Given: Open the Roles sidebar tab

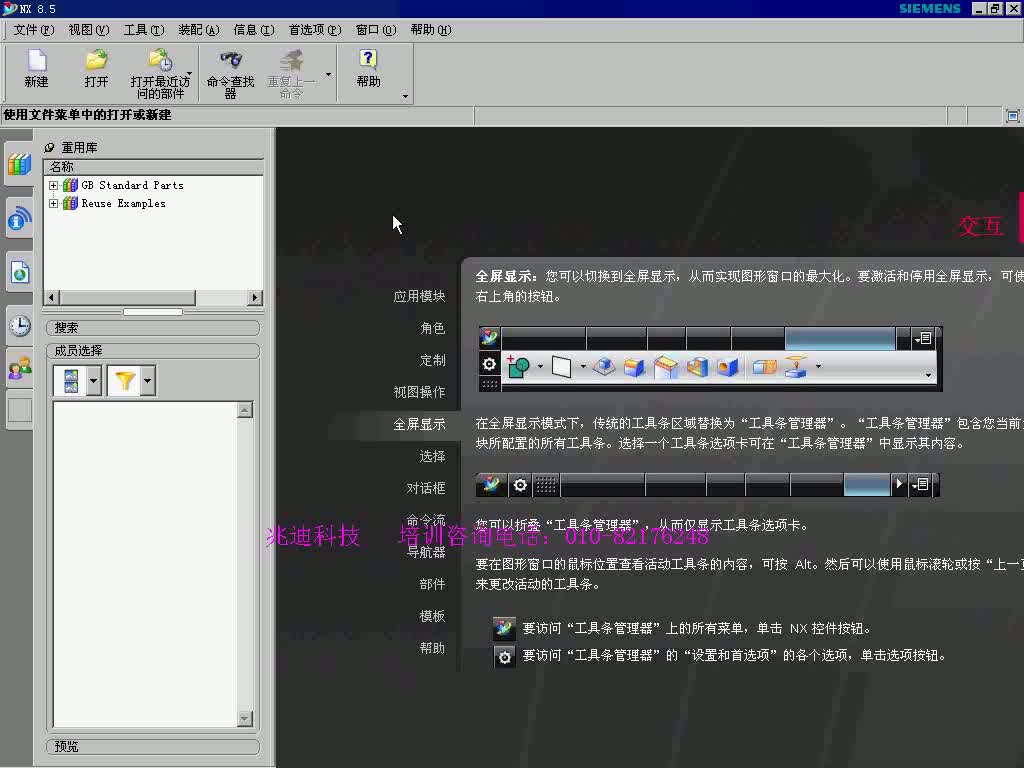Looking at the screenshot, I should click(19, 368).
